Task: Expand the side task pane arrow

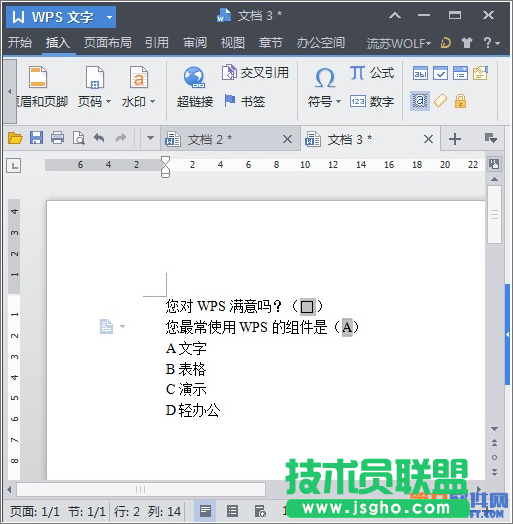Action: 507,335
